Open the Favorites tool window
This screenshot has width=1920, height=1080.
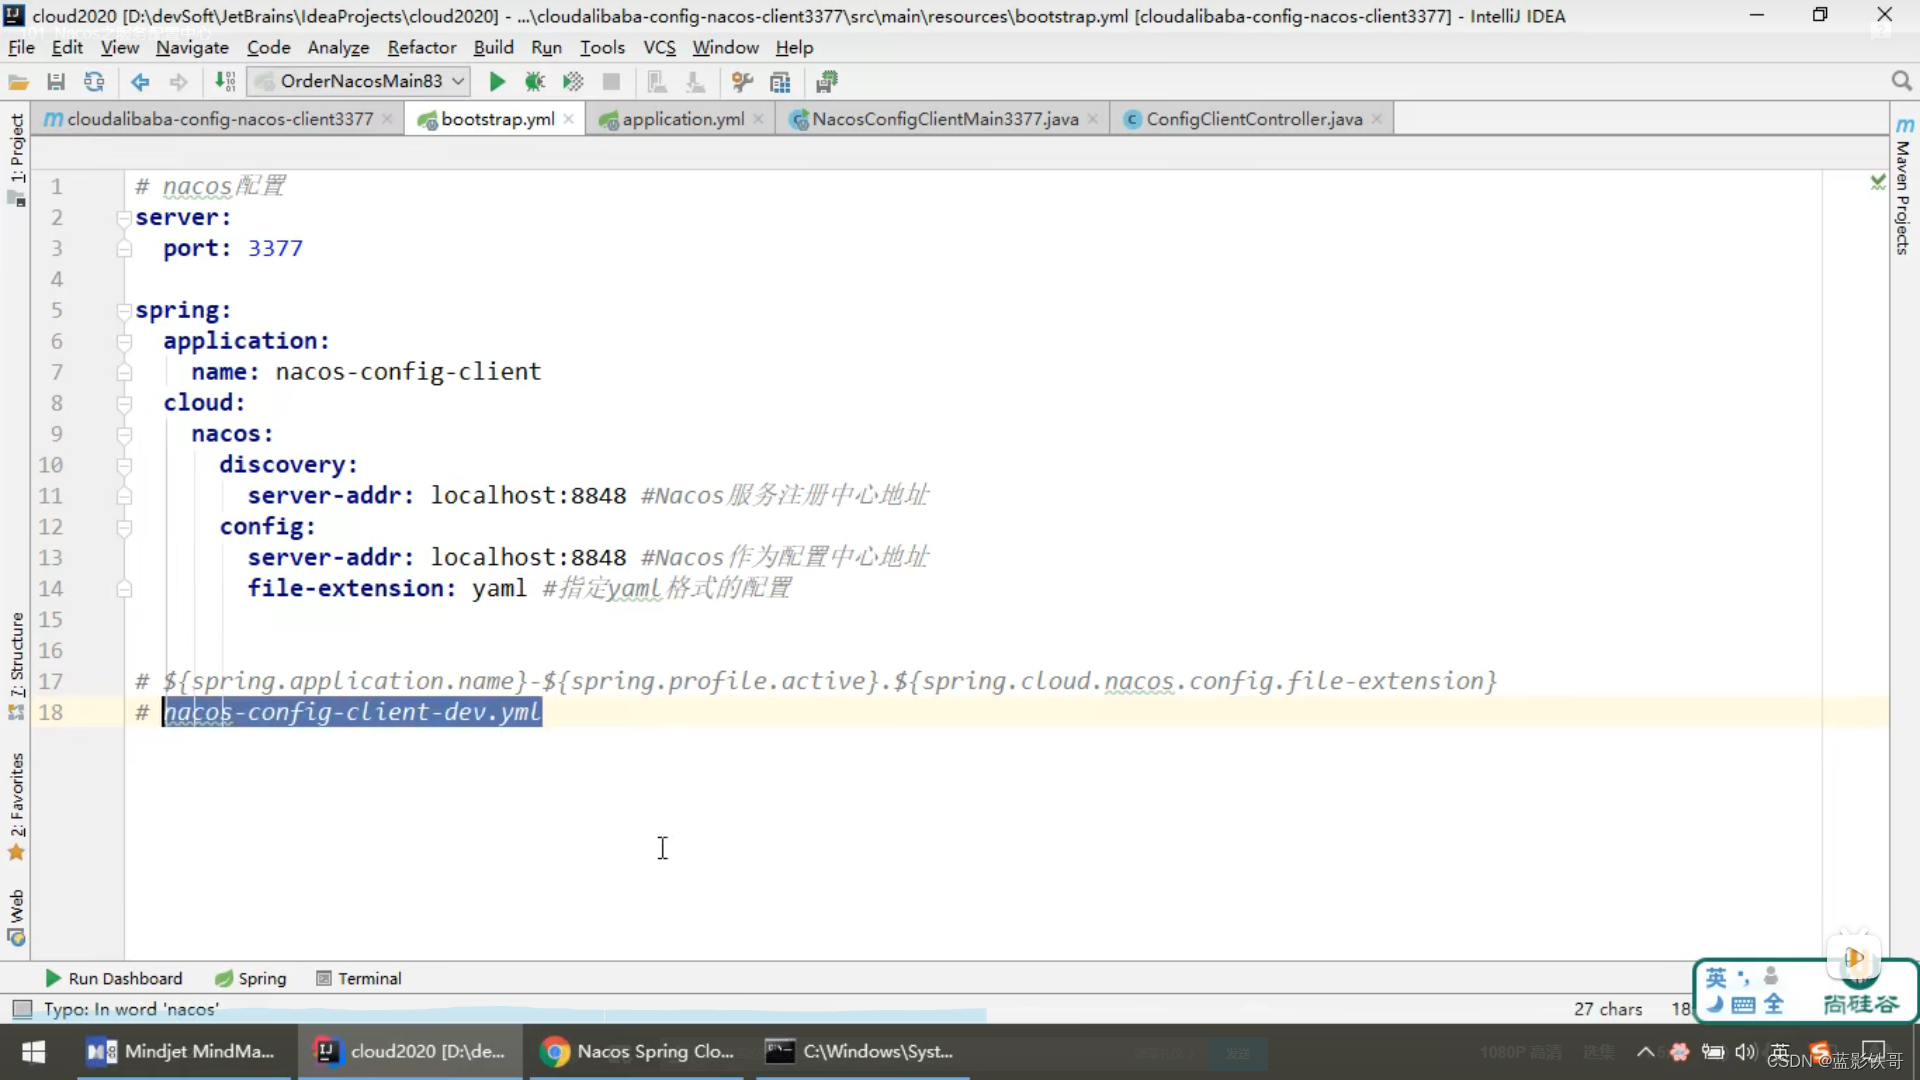coord(16,806)
